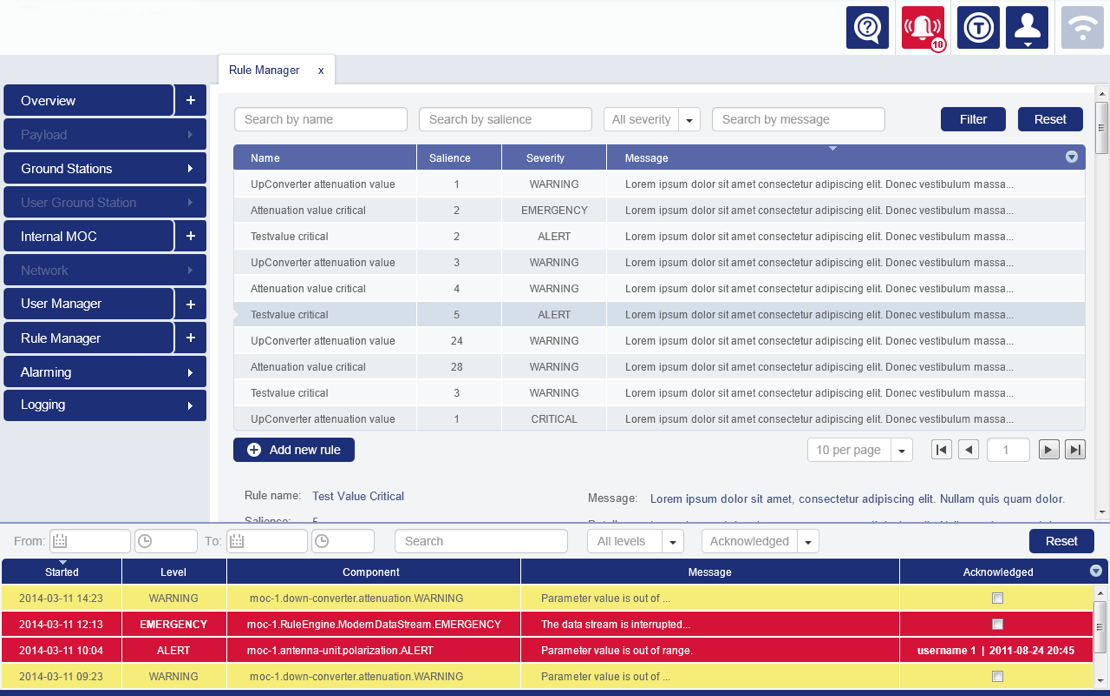The width and height of the screenshot is (1110, 696).
Task: Click the Wi-Fi connection status icon
Action: [x=1082, y=28]
